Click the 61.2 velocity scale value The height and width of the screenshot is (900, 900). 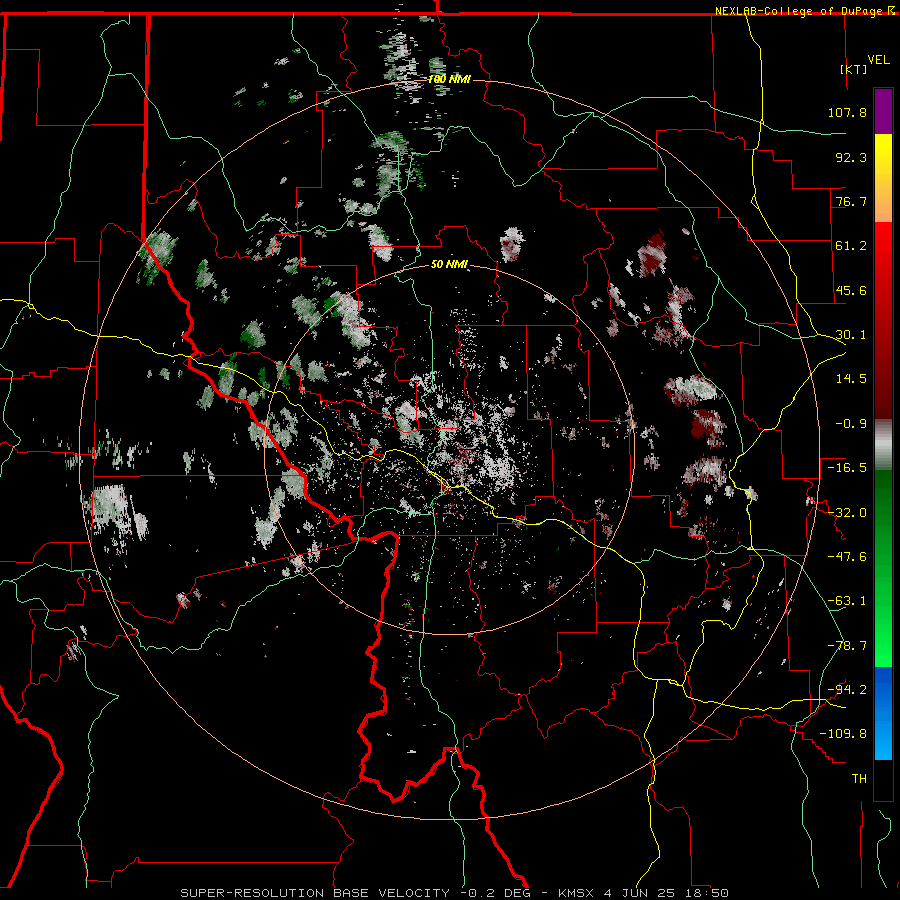pos(851,246)
